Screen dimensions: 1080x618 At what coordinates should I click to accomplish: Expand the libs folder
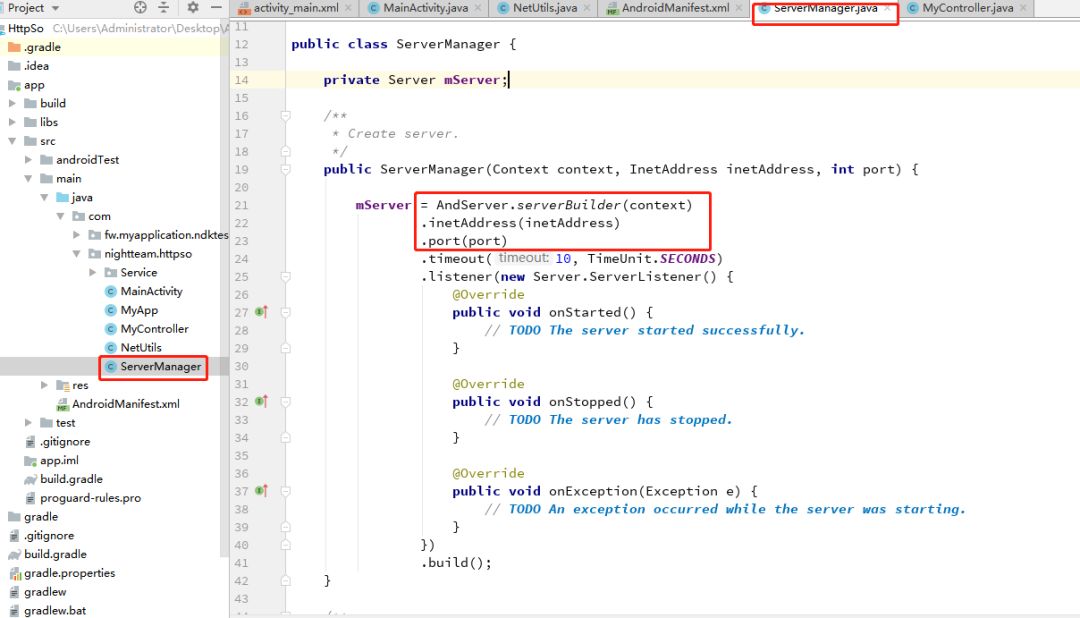point(12,122)
